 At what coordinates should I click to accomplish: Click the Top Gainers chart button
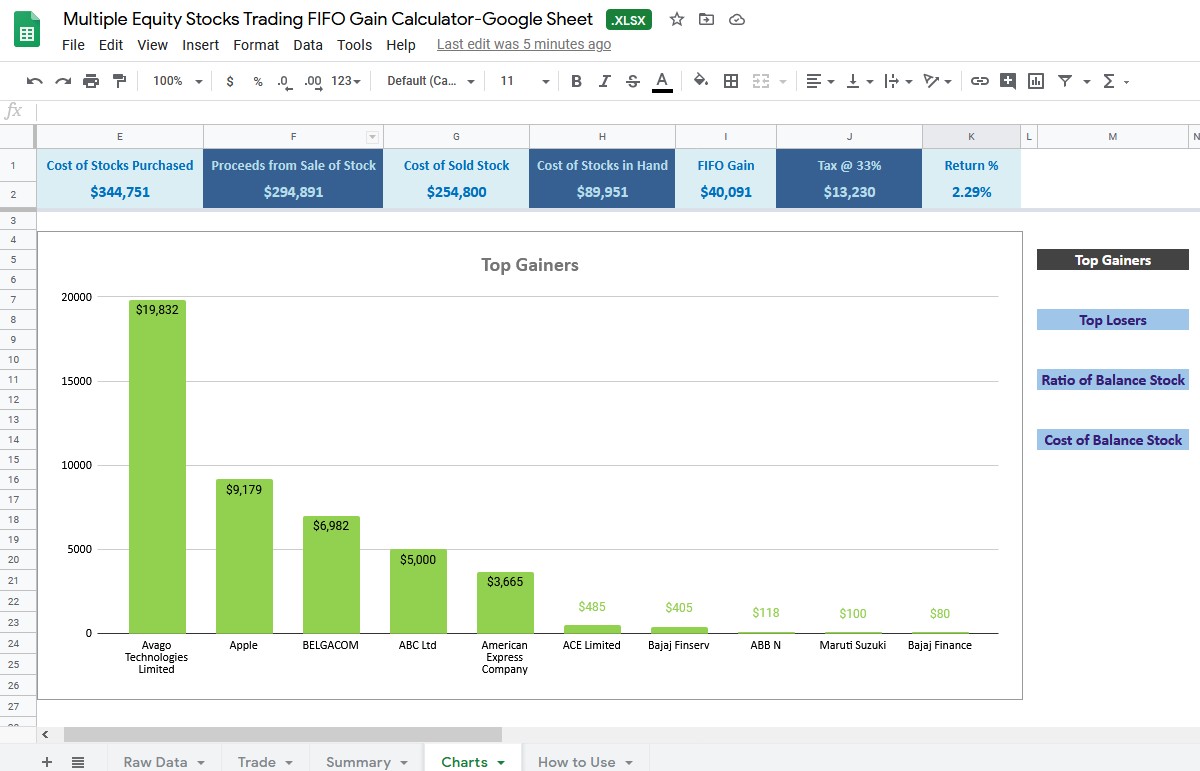point(1113,260)
